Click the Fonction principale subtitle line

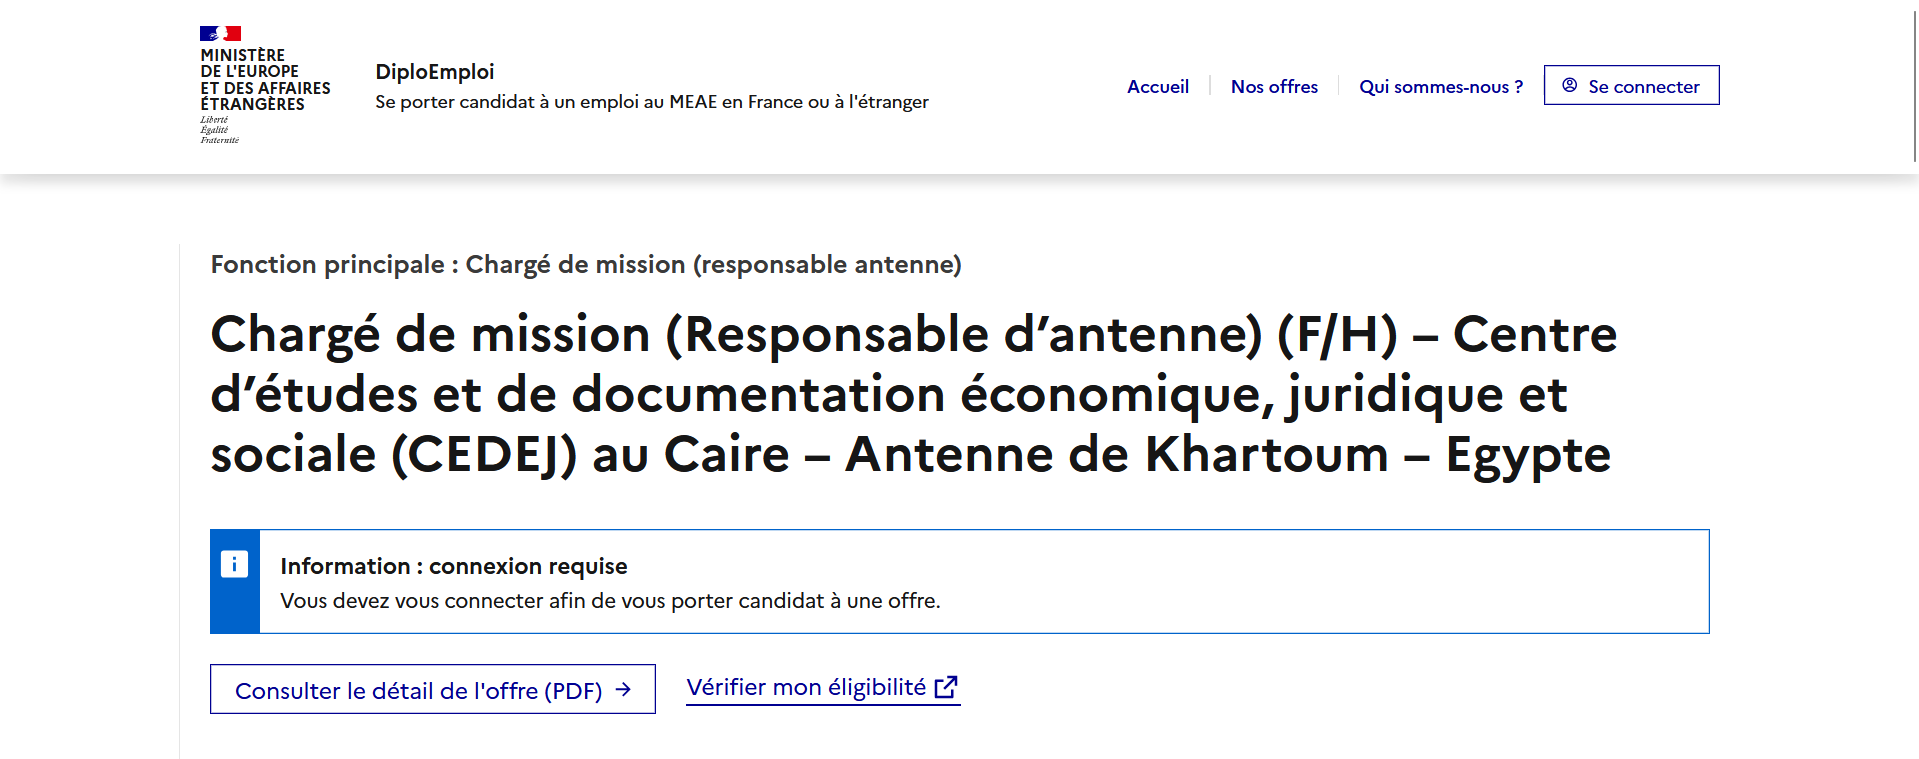[586, 265]
